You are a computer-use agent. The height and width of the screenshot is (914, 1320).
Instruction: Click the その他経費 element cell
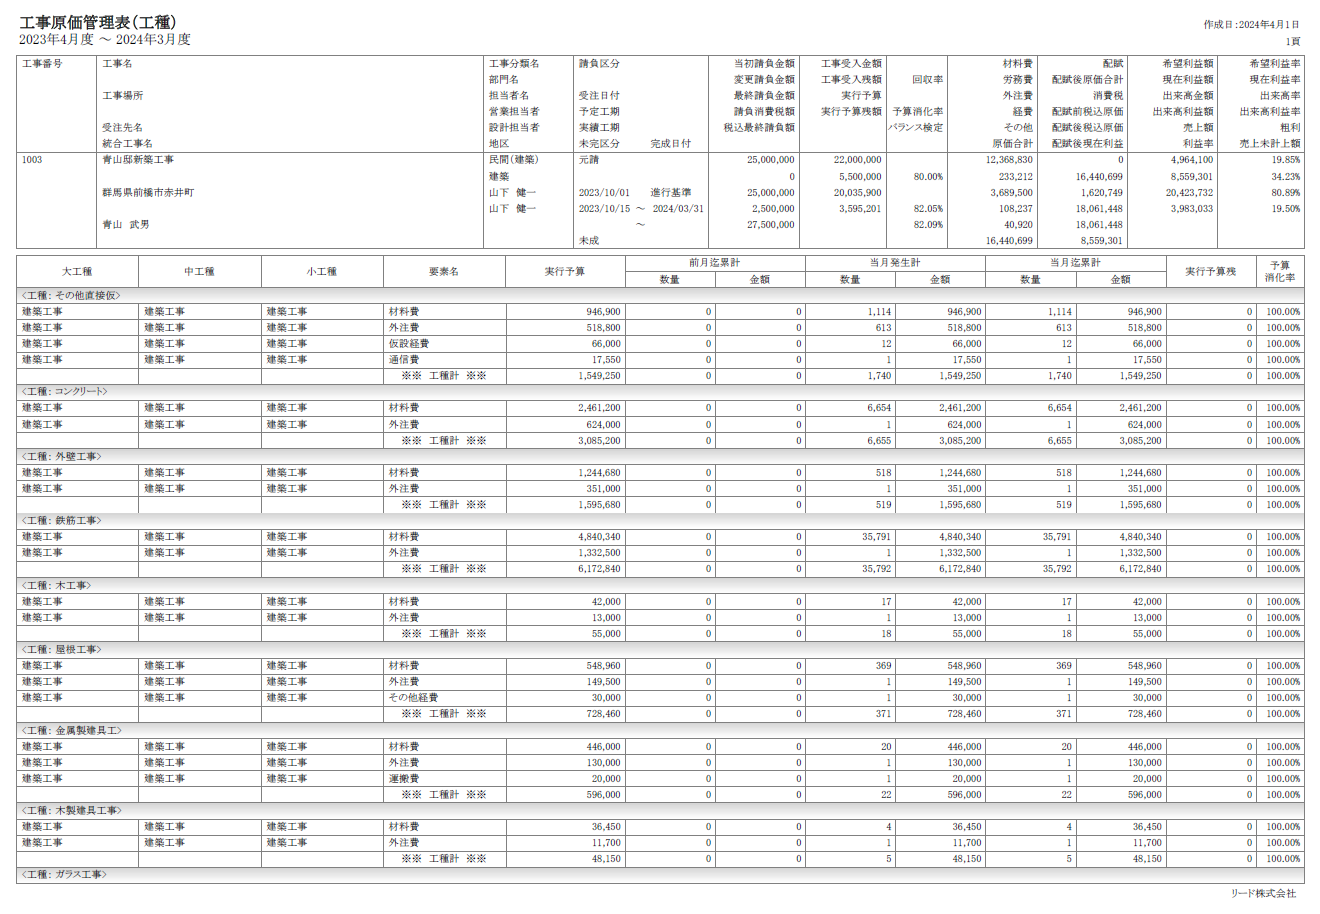tap(413, 698)
